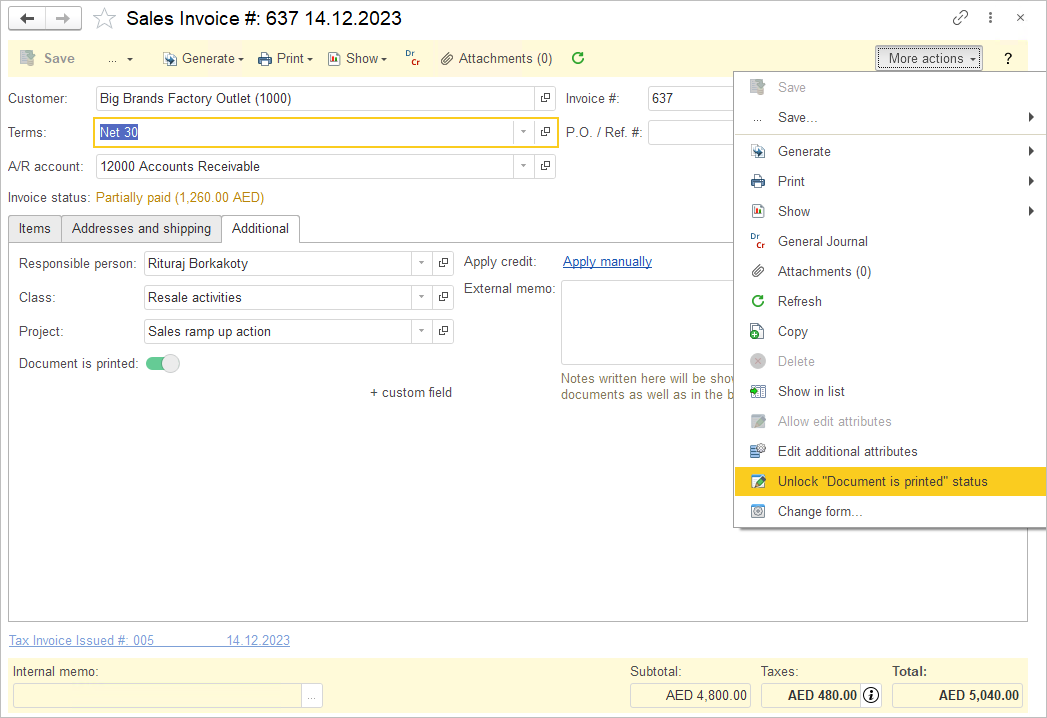1047x718 pixels.
Task: Expand the Terms dropdown arrow
Action: tap(523, 133)
